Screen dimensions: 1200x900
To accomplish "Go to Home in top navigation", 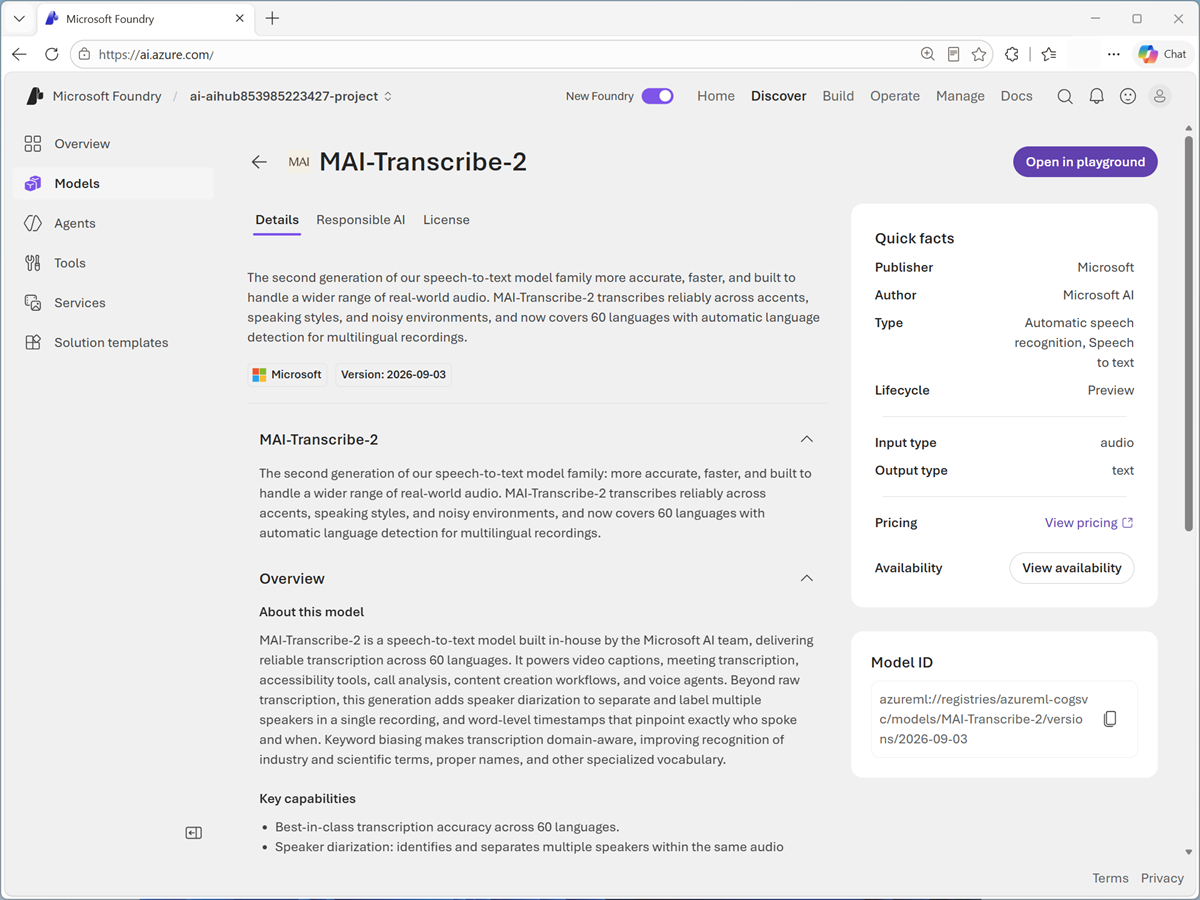I will (x=716, y=96).
